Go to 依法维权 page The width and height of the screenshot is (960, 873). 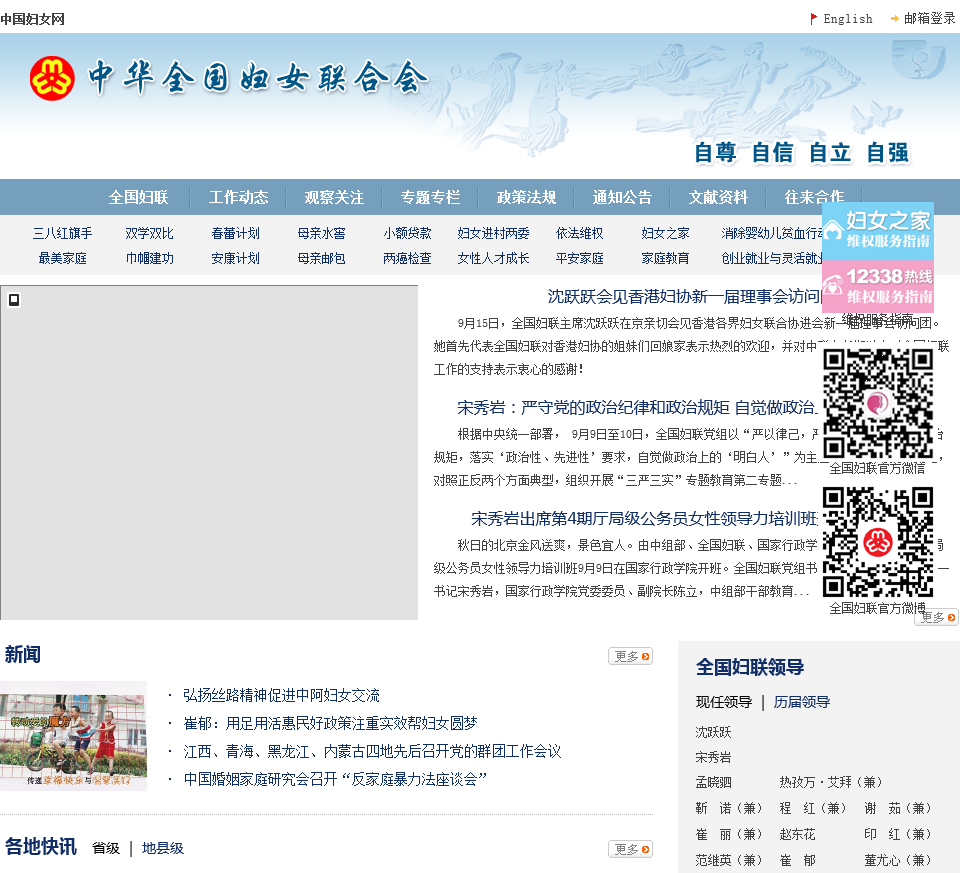tap(579, 233)
